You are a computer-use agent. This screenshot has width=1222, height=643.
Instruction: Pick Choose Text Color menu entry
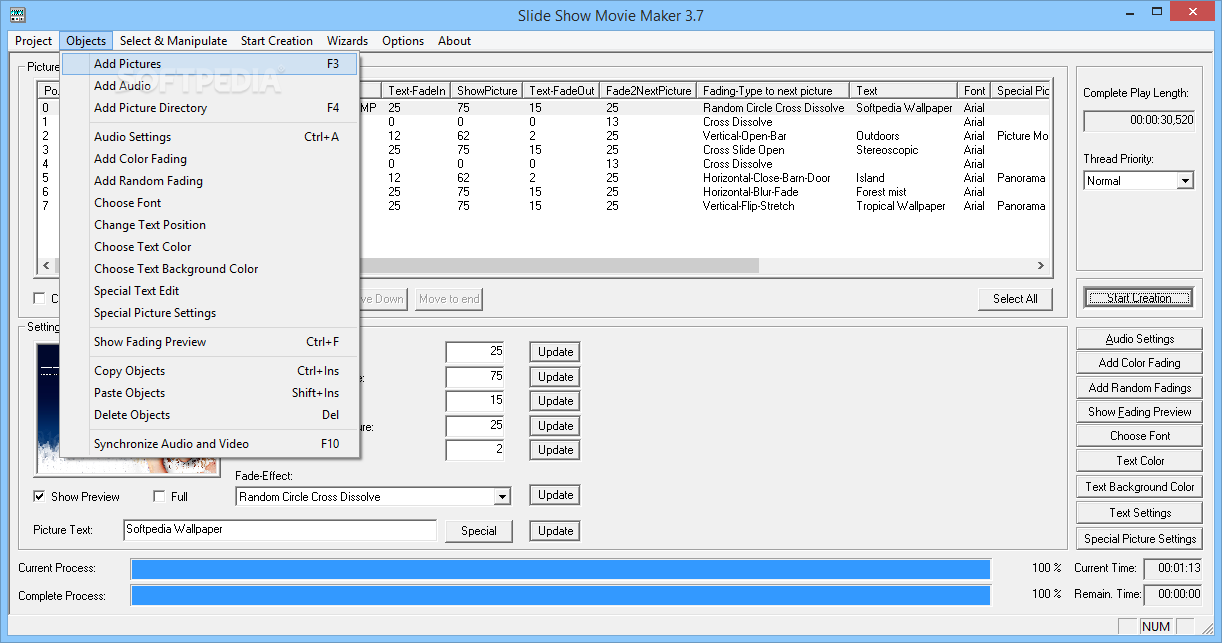(210, 247)
